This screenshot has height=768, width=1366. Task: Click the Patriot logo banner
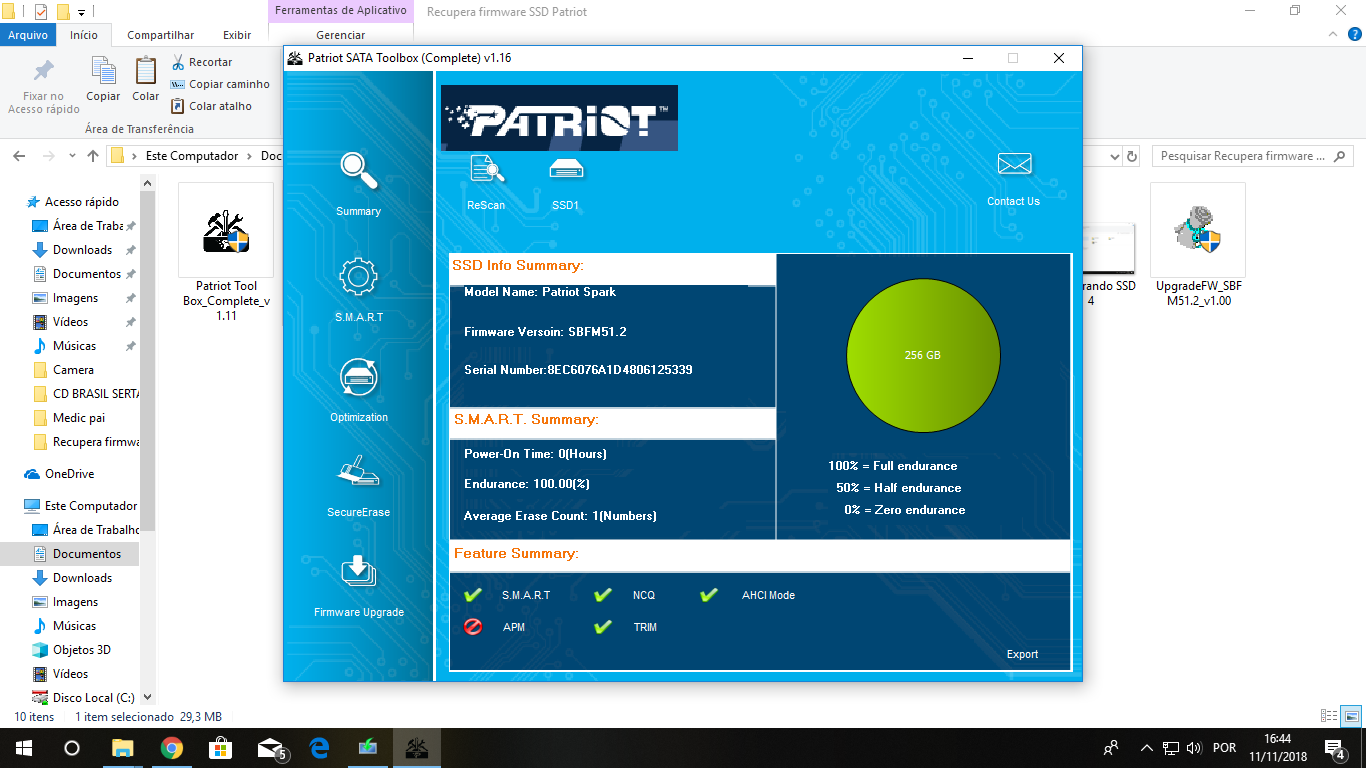559,118
